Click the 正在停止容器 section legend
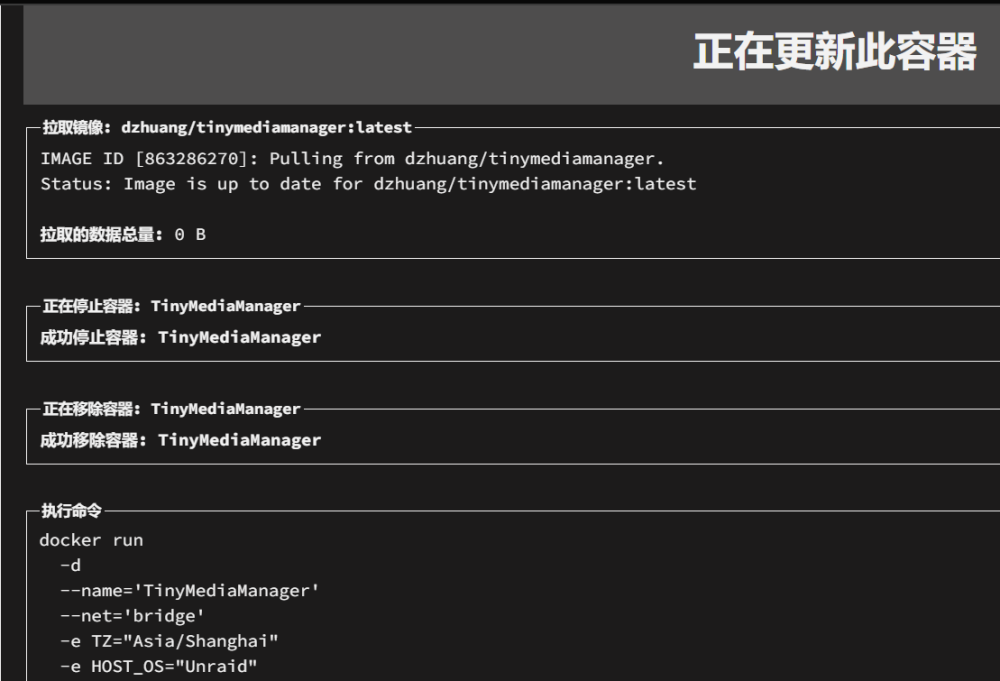 tap(172, 306)
